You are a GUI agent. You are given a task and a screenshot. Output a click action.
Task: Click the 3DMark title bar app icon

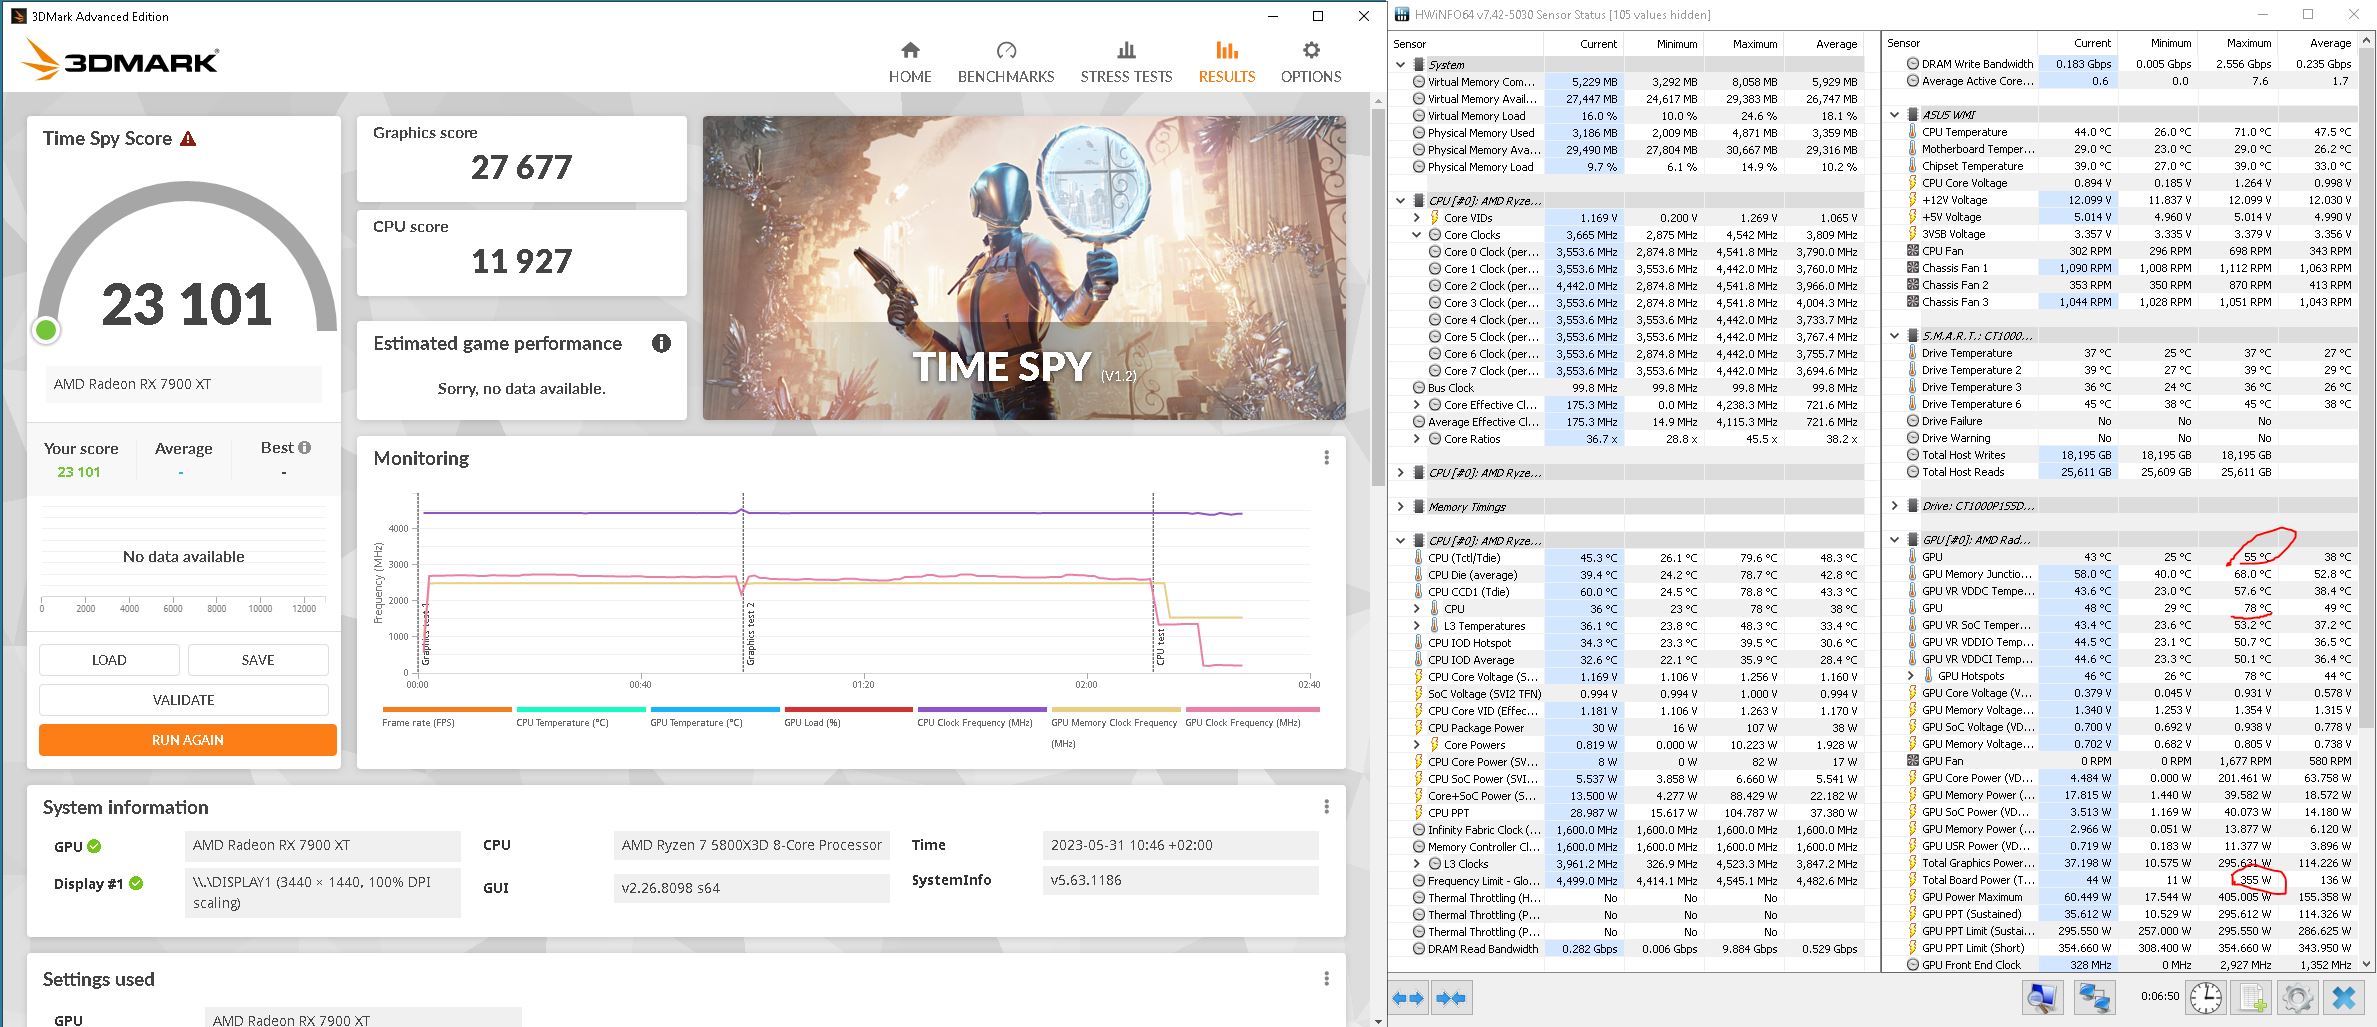(x=18, y=16)
